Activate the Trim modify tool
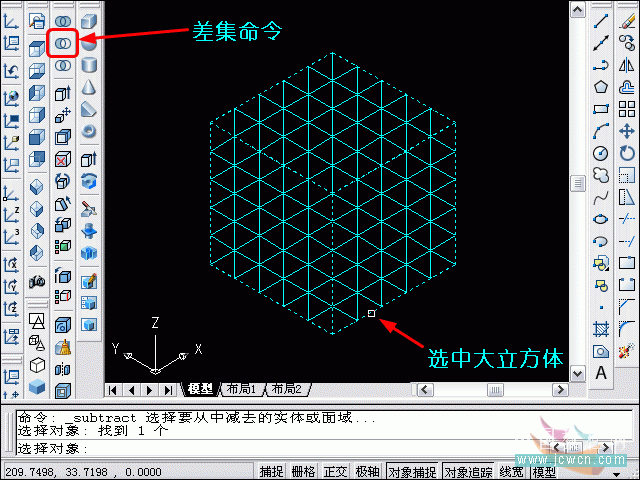The image size is (640, 480). (627, 220)
